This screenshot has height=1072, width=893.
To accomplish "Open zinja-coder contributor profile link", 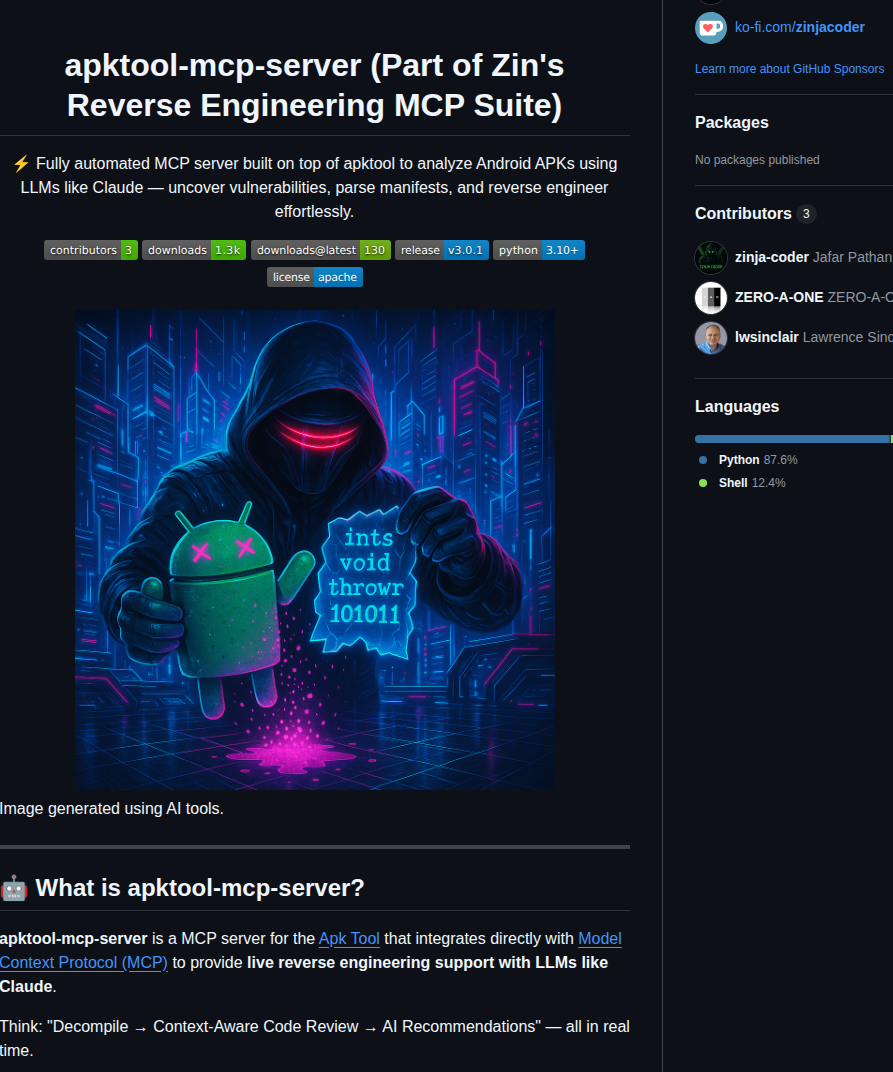I will click(771, 257).
